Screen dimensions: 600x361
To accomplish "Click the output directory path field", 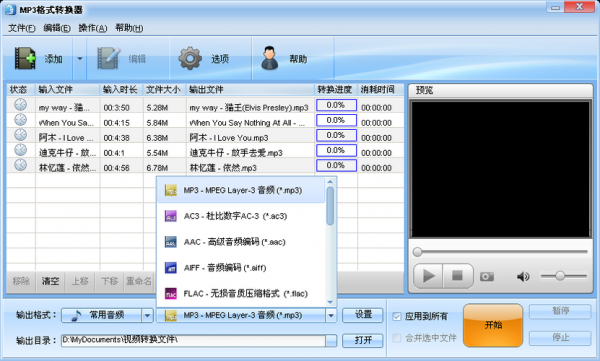I will coord(193,340).
